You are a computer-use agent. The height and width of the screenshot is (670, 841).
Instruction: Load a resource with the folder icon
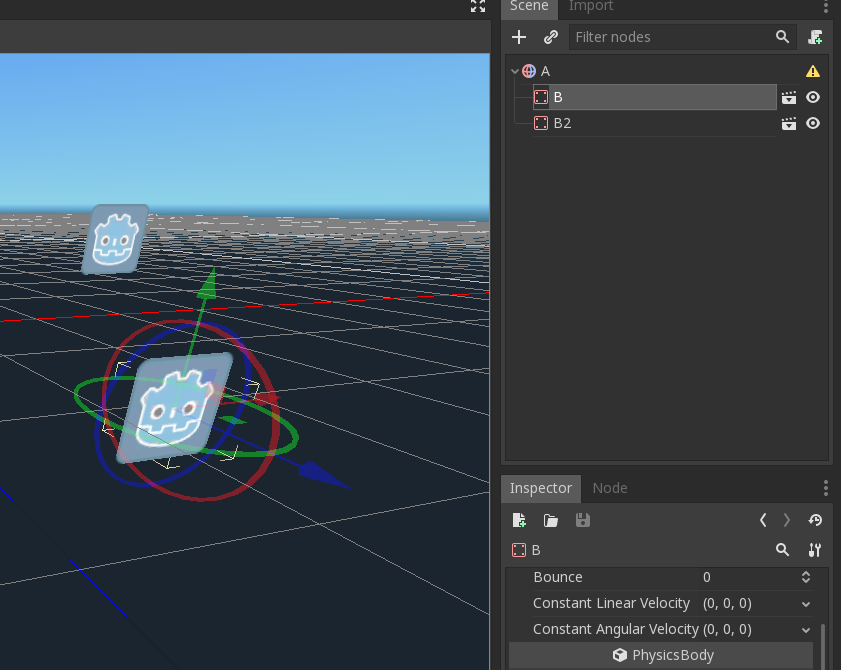(x=550, y=520)
